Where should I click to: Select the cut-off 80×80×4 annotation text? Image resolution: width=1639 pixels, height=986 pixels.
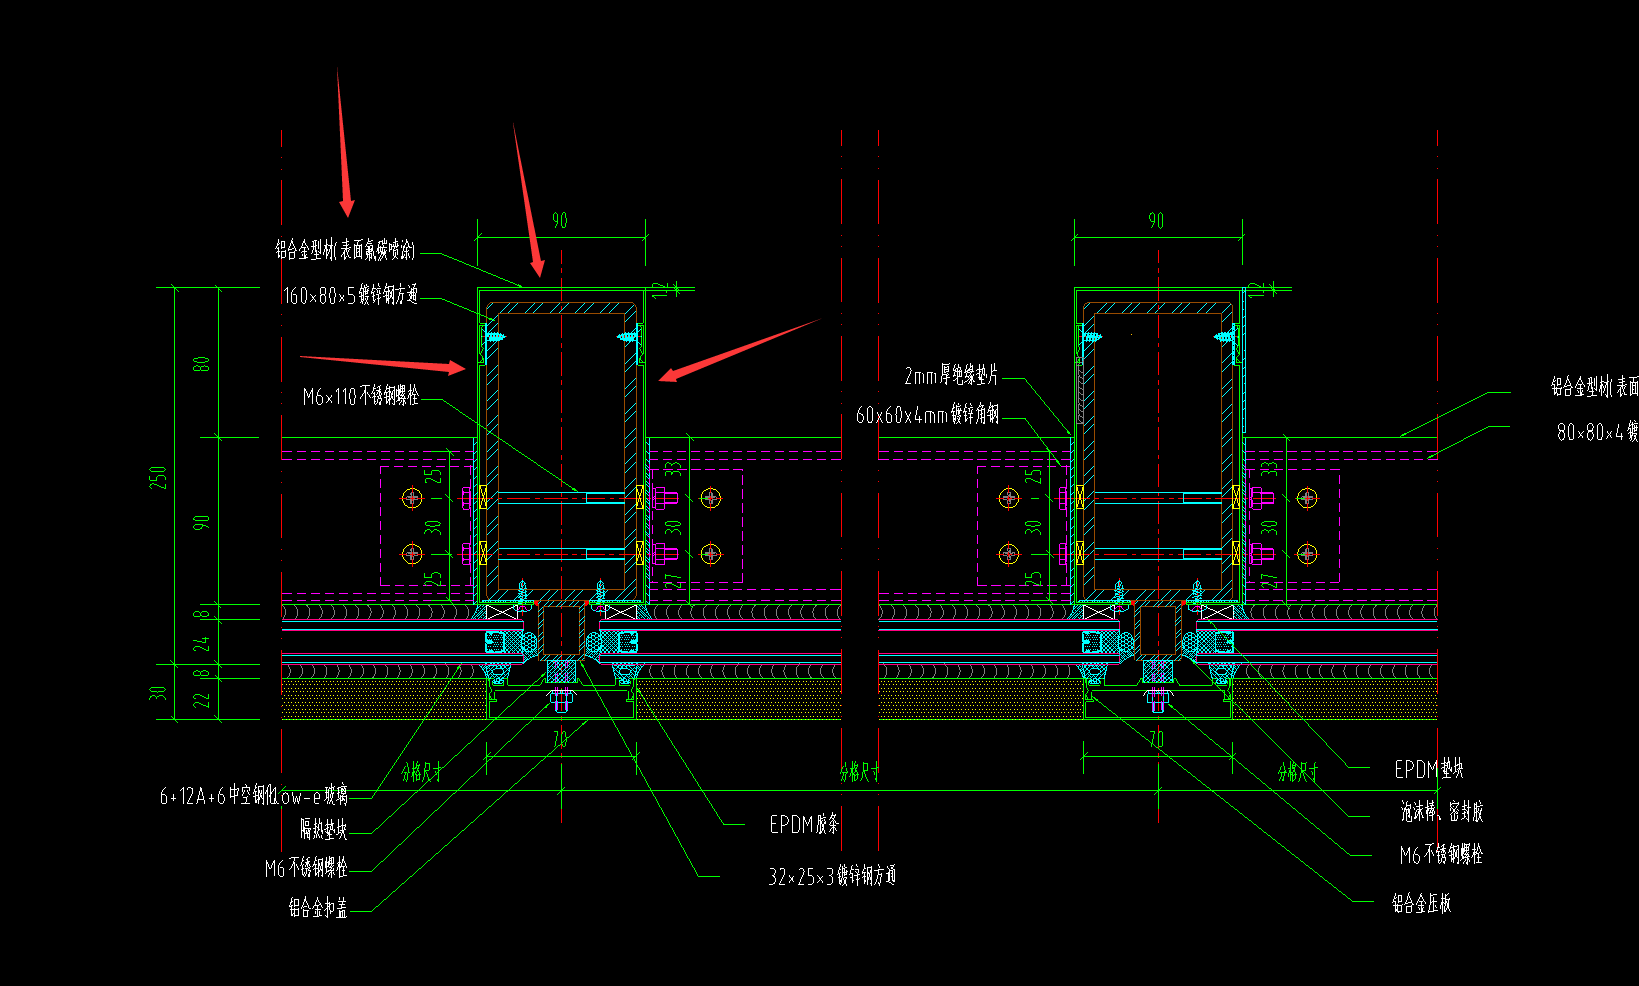1597,432
